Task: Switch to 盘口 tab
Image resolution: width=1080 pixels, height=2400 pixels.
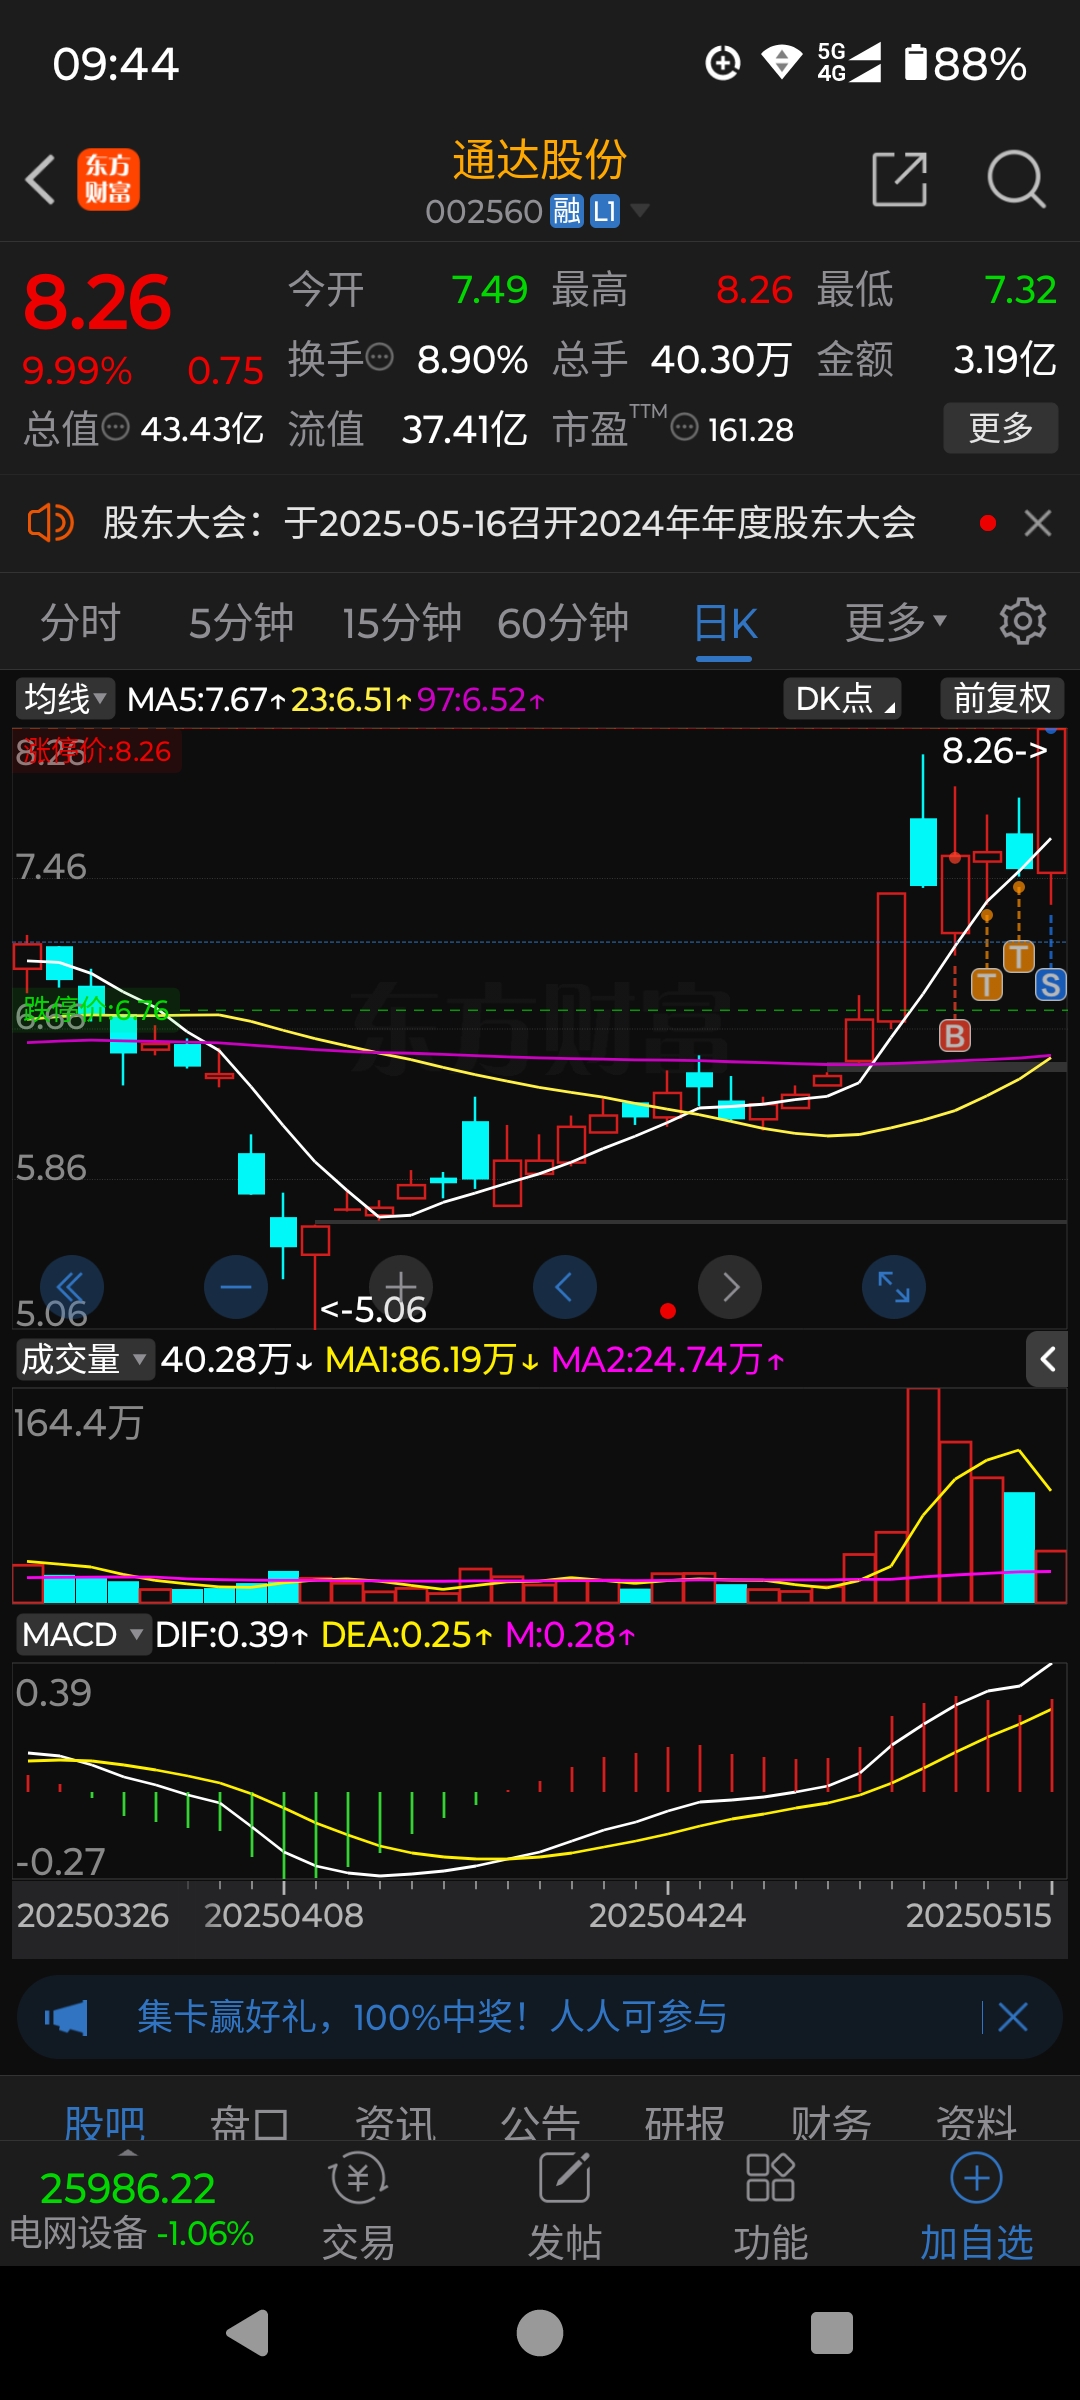Action: point(250,2122)
